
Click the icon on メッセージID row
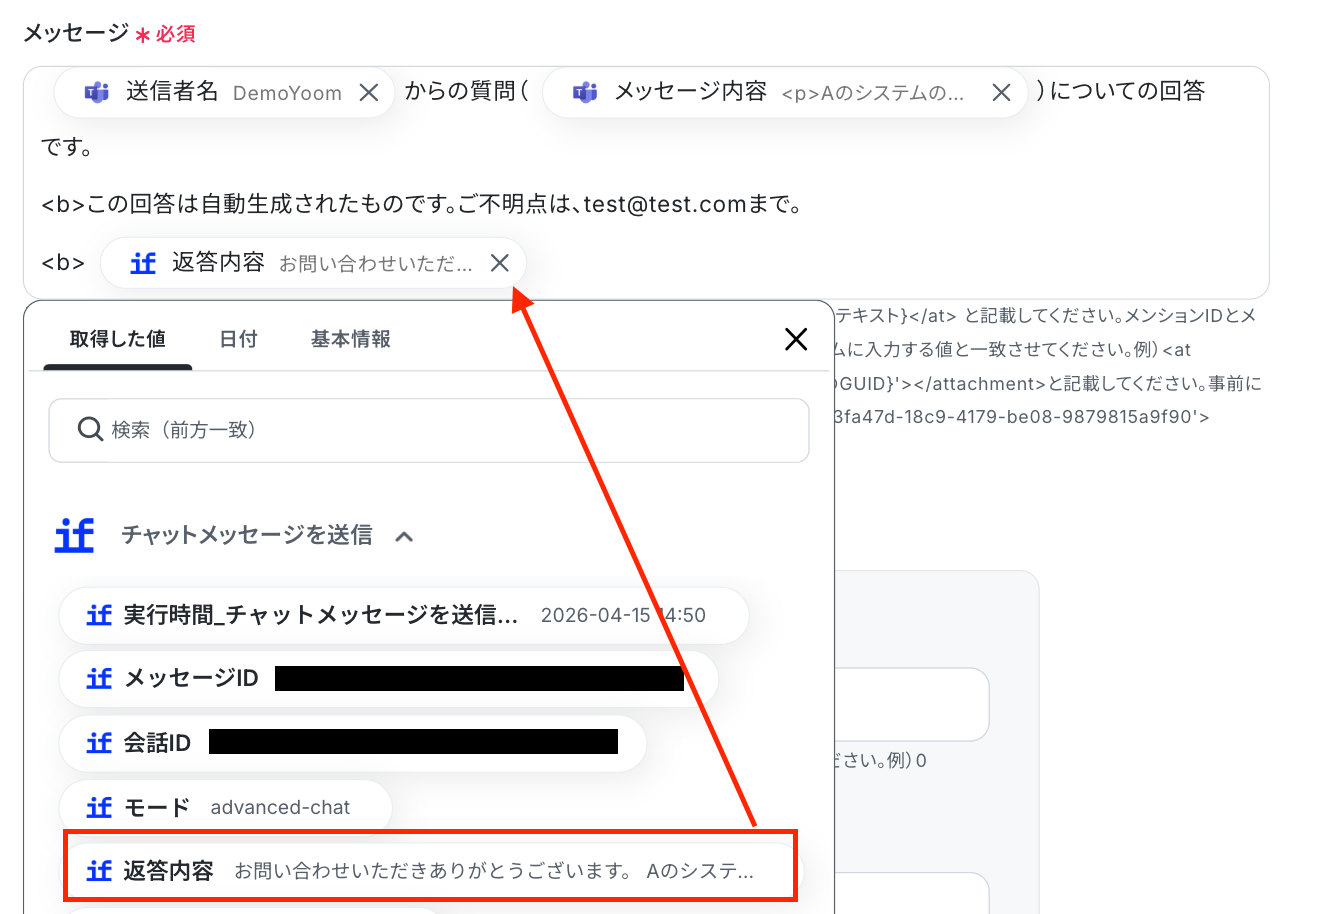[99, 678]
